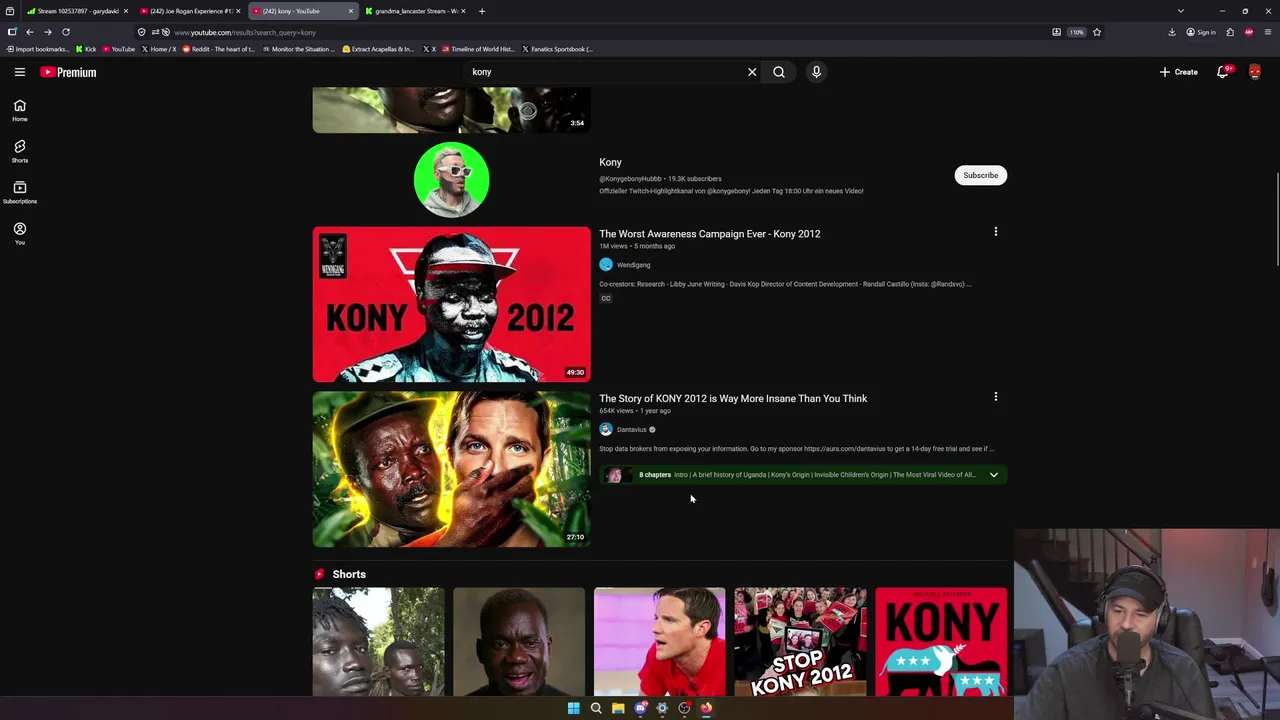Click the Wendigang channel avatar
Viewport: 1280px width, 720px height.
click(x=605, y=265)
